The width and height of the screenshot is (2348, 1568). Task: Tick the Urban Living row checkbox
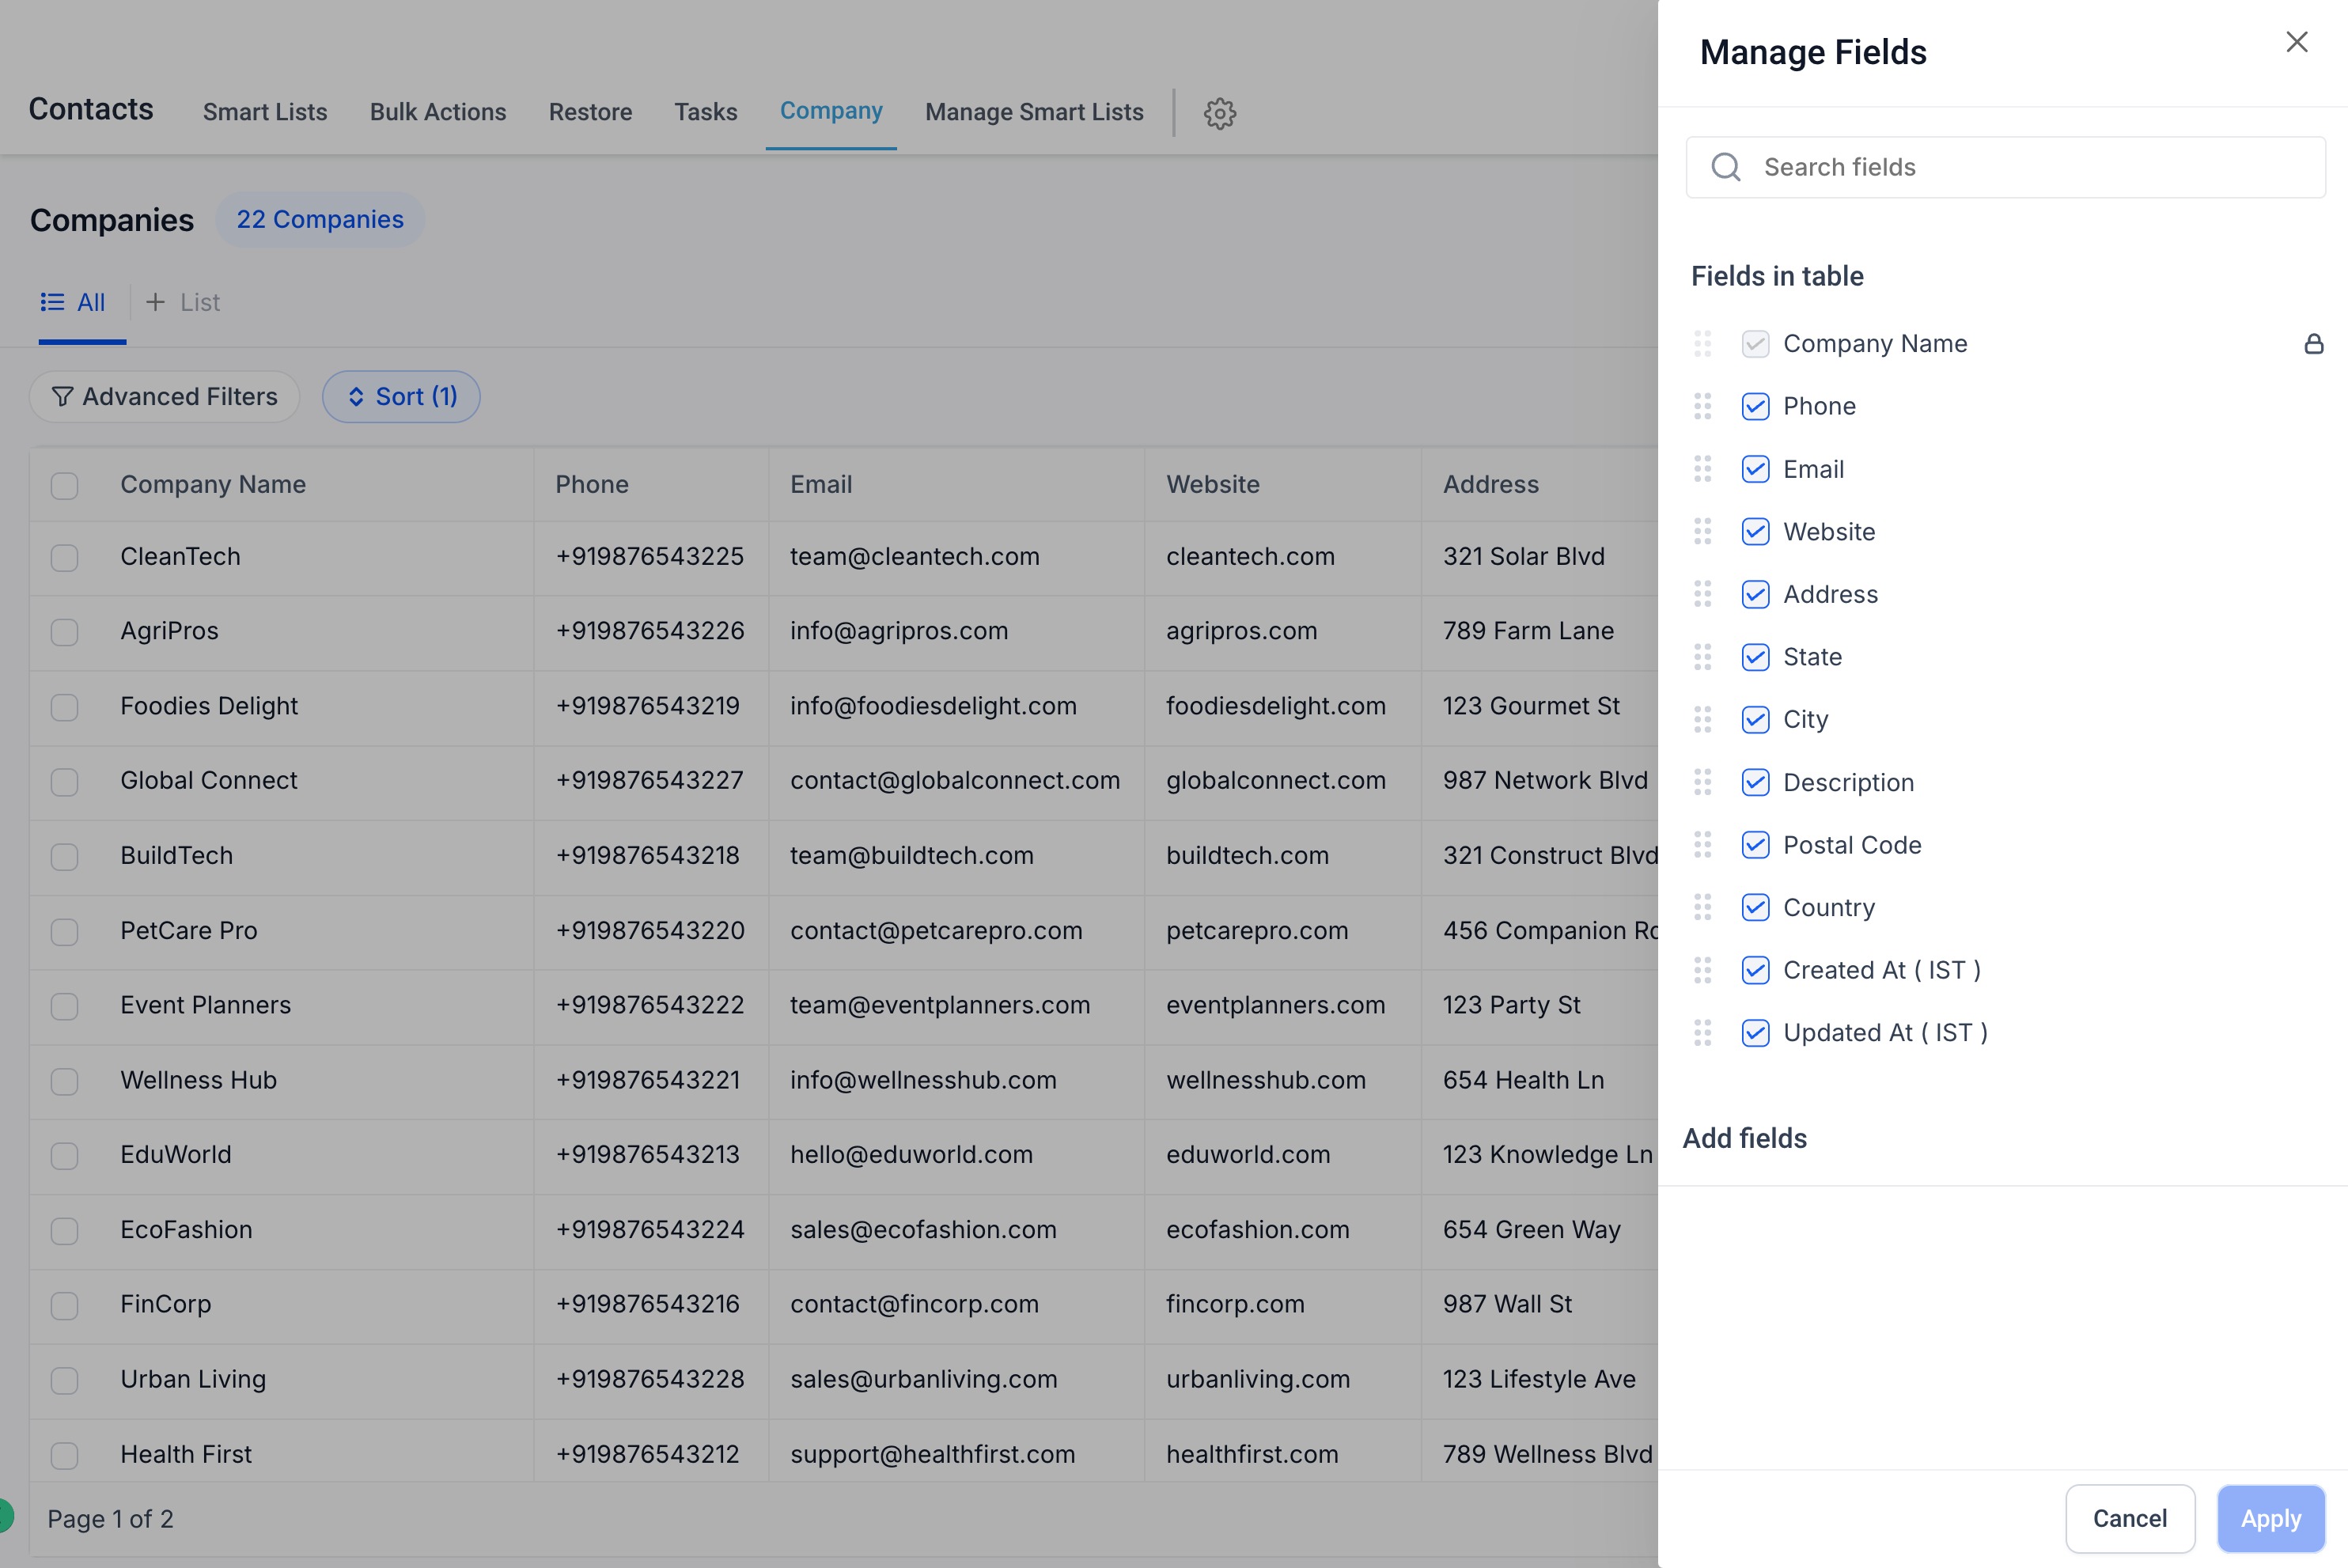pos(65,1380)
